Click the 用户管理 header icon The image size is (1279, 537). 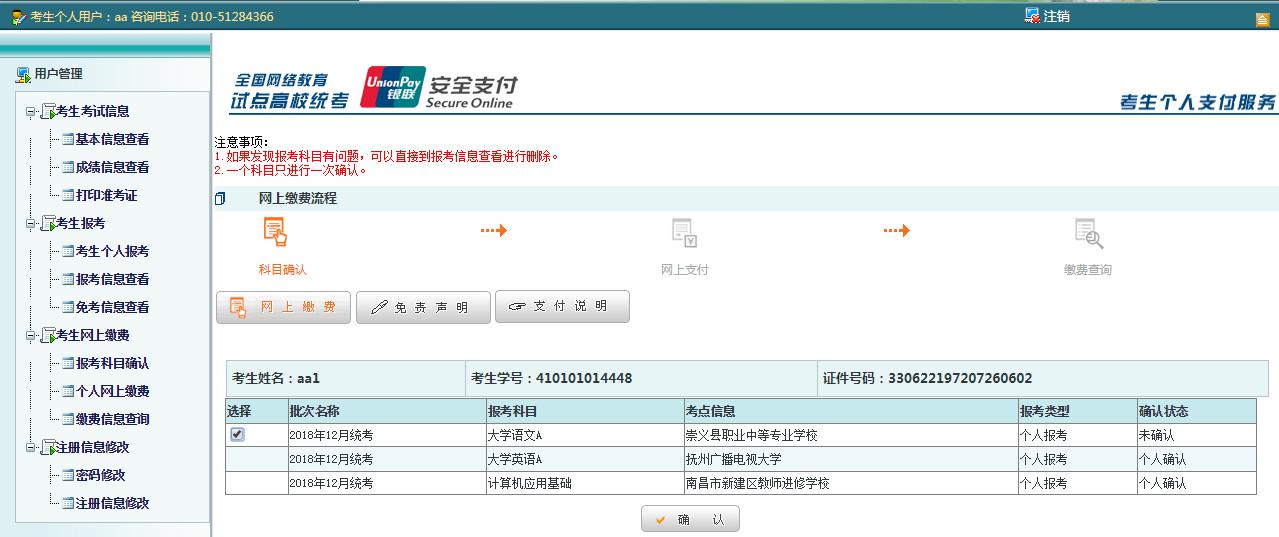pyautogui.click(x=23, y=74)
